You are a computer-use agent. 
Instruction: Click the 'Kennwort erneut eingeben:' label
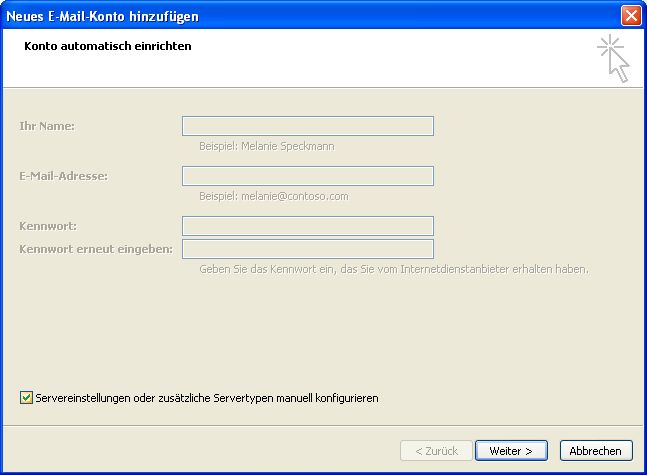tap(95, 249)
